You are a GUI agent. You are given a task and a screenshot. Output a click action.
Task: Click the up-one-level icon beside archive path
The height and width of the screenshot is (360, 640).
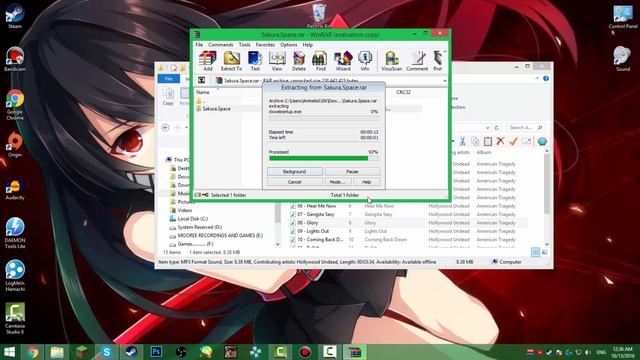[201, 80]
